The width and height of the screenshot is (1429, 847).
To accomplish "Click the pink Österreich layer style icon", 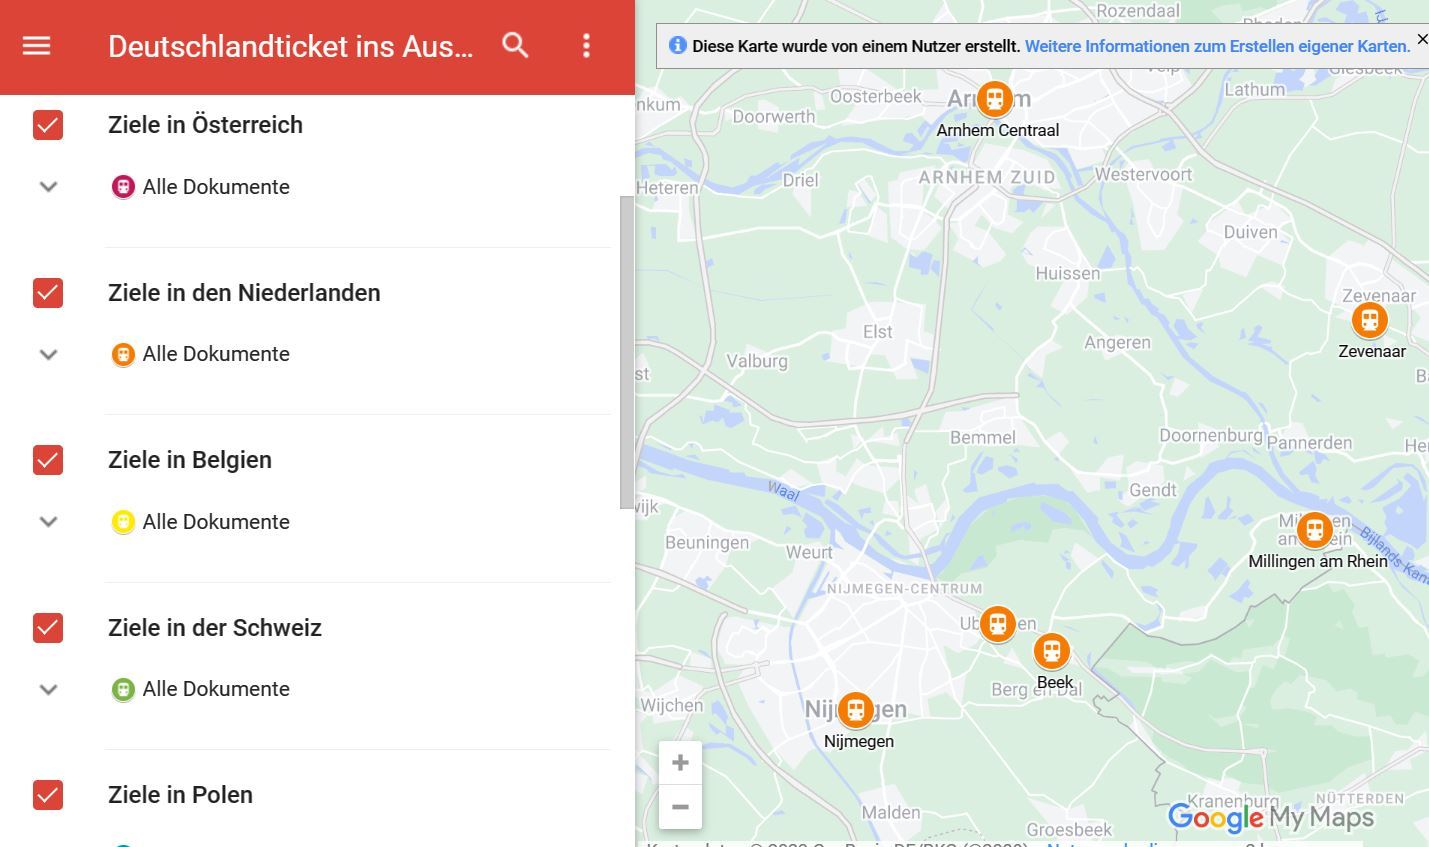I will pos(123,187).
